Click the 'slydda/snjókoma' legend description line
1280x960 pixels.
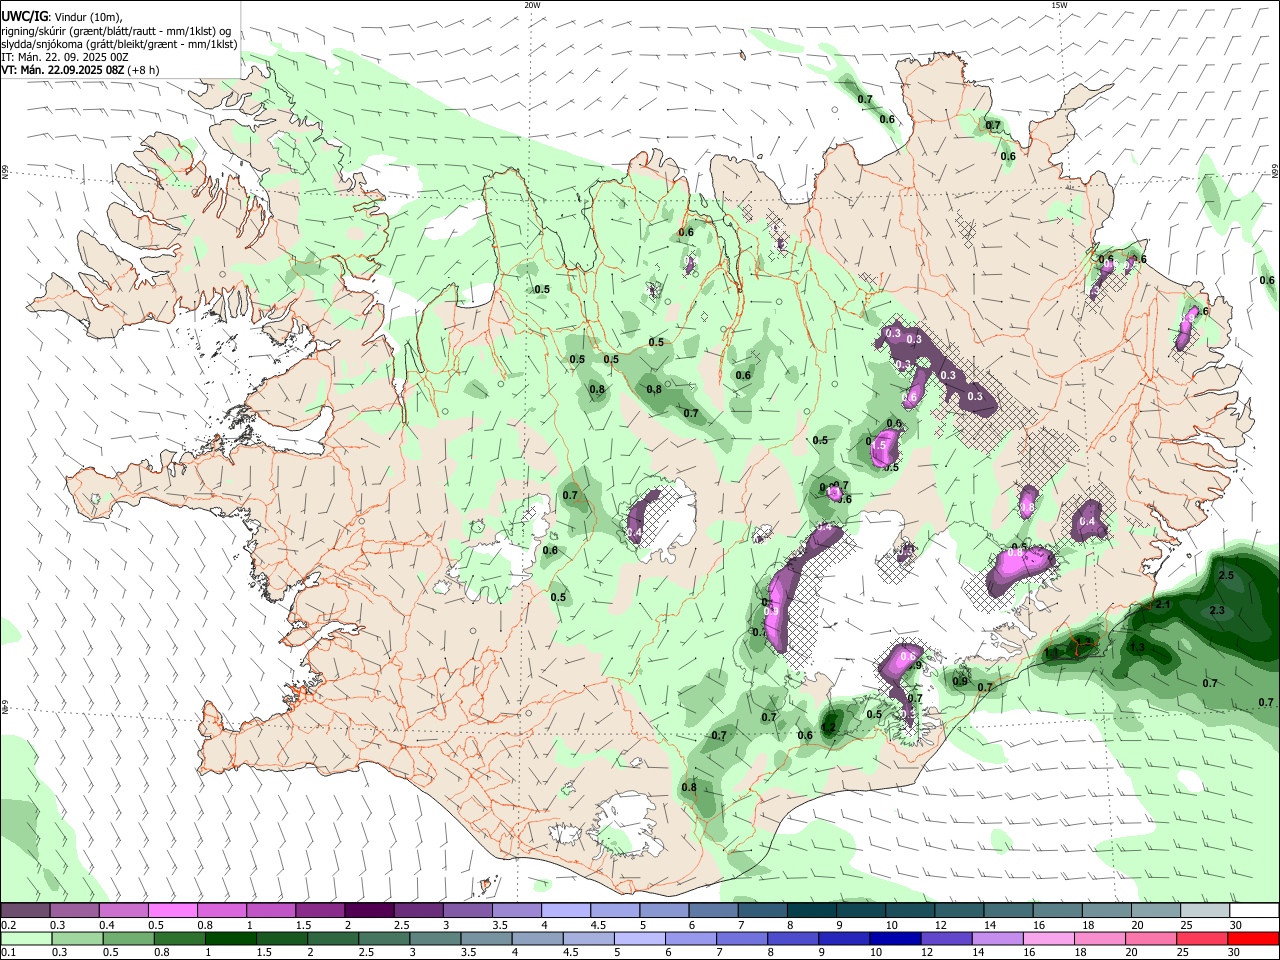(119, 44)
